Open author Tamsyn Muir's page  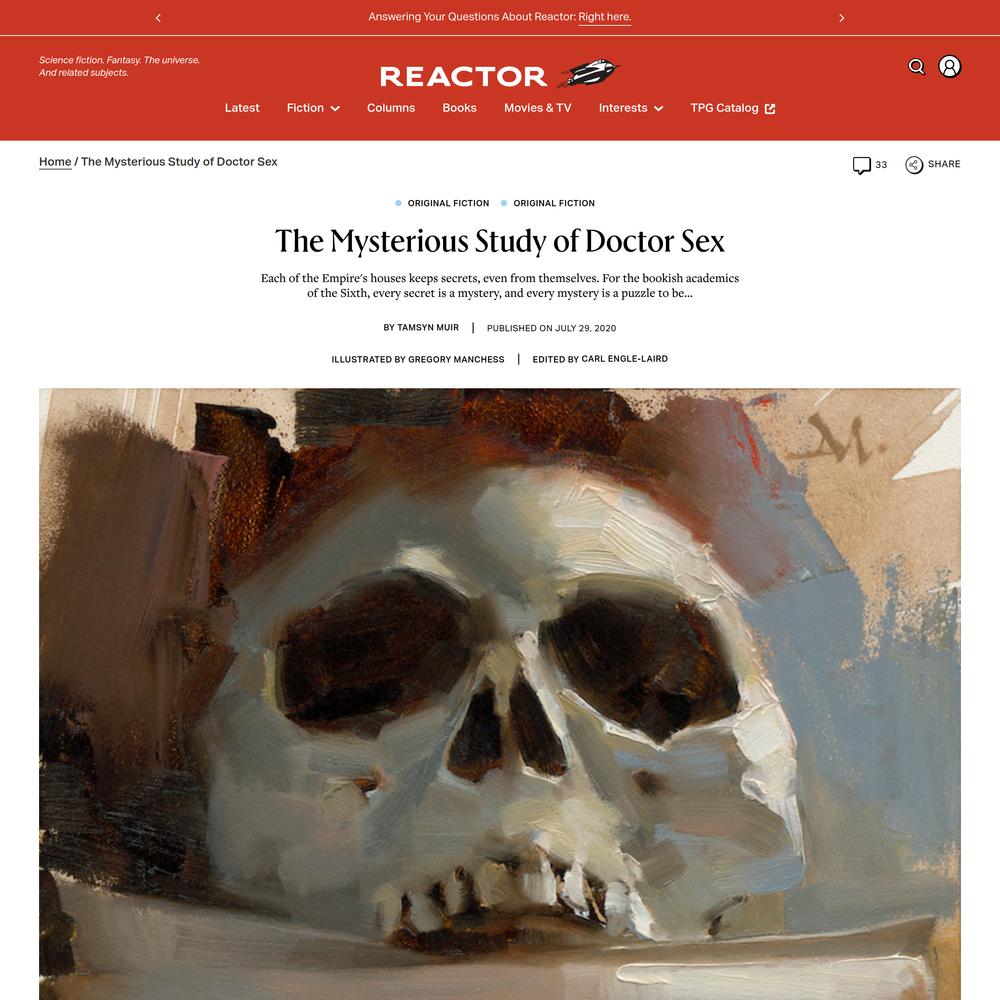(x=428, y=327)
